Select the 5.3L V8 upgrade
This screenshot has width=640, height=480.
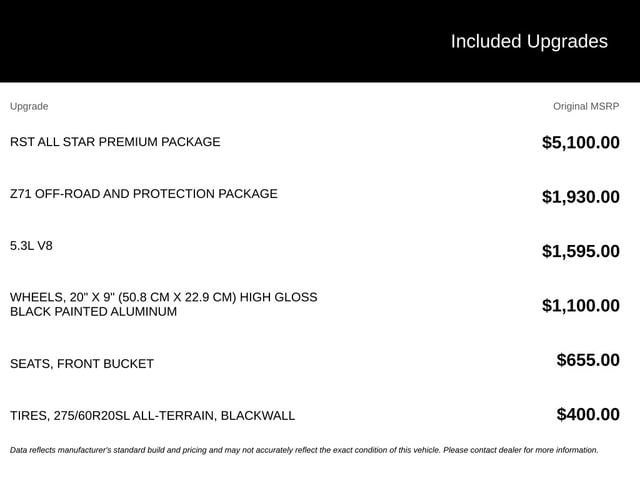31,246
